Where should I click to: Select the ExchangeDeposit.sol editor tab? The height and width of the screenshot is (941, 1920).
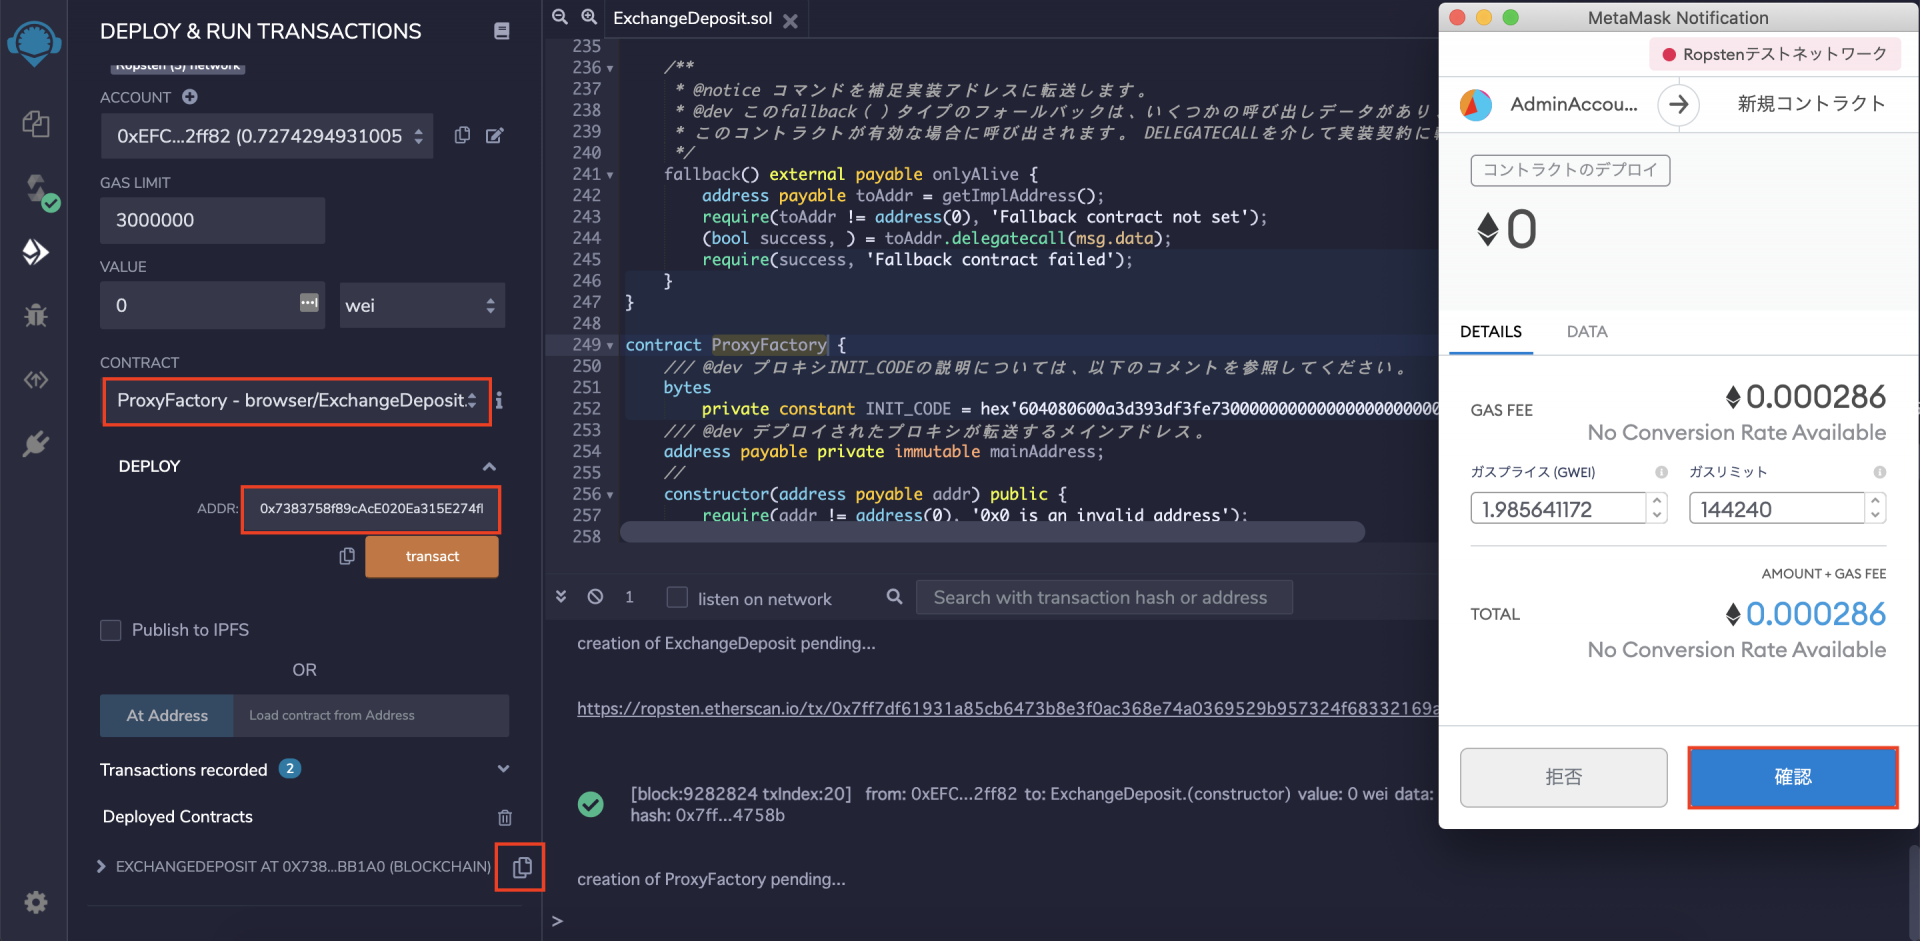tap(692, 19)
